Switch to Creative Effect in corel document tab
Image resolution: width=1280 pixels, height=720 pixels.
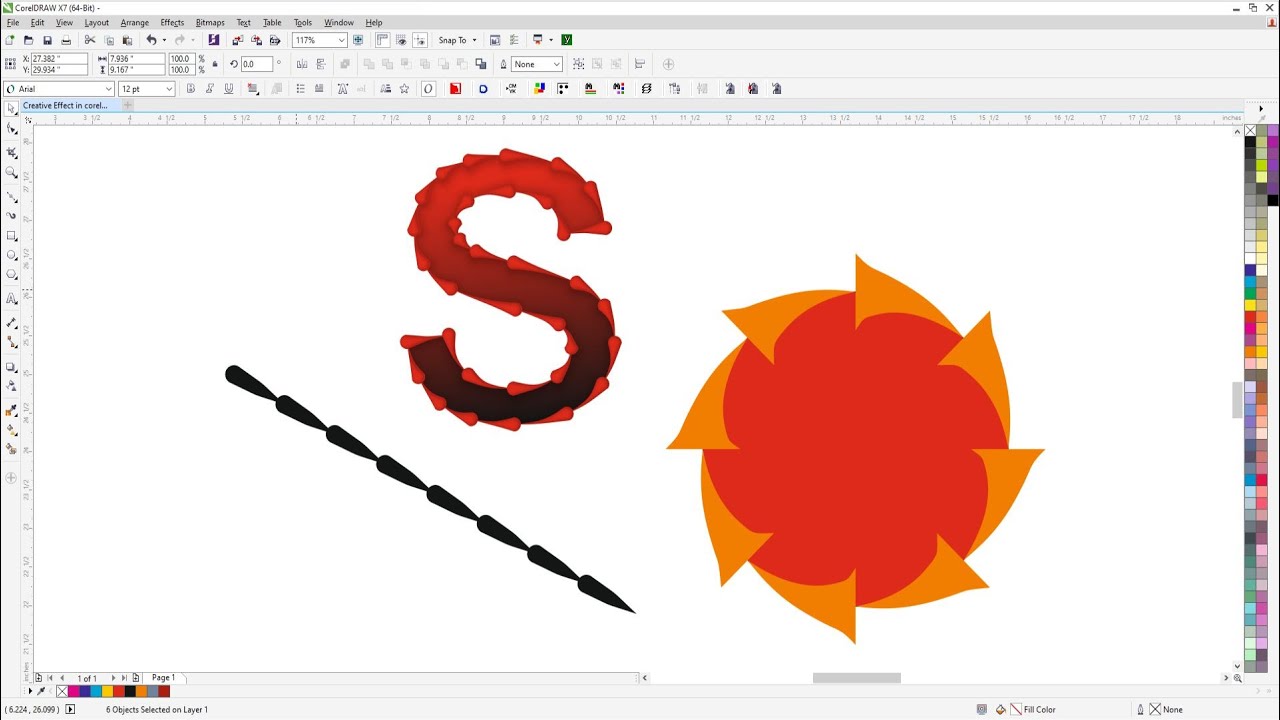65,105
